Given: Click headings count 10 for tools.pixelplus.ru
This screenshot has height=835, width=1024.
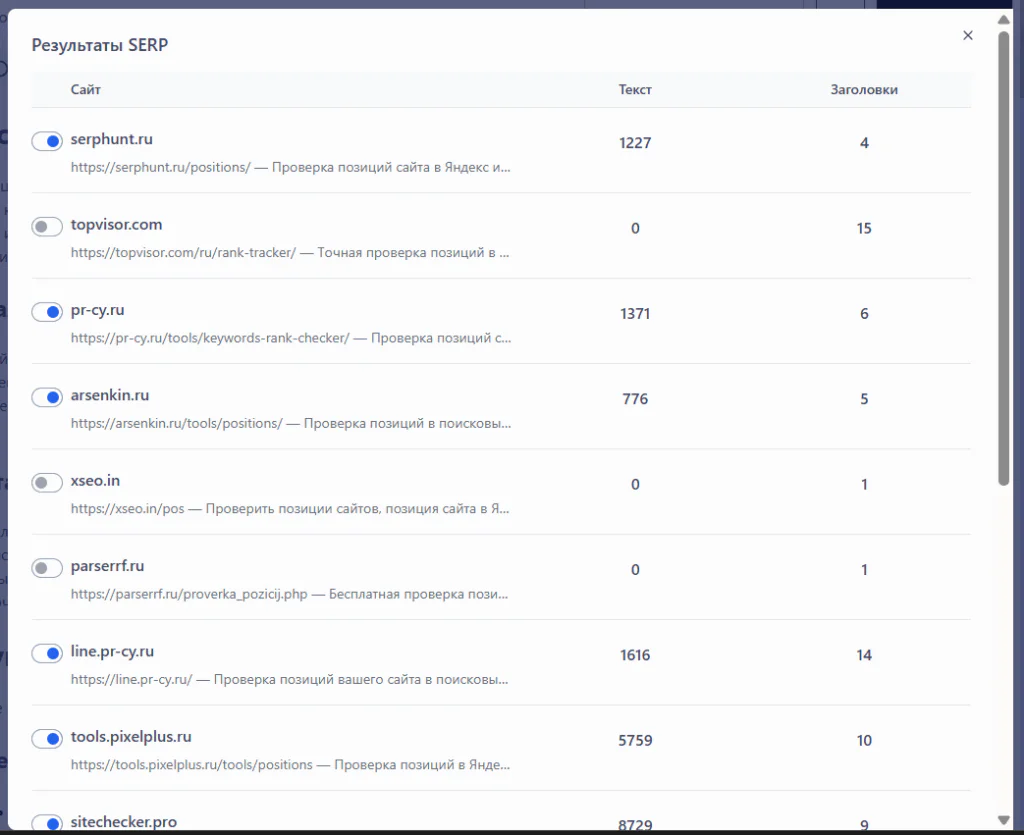Looking at the screenshot, I should click(x=864, y=740).
